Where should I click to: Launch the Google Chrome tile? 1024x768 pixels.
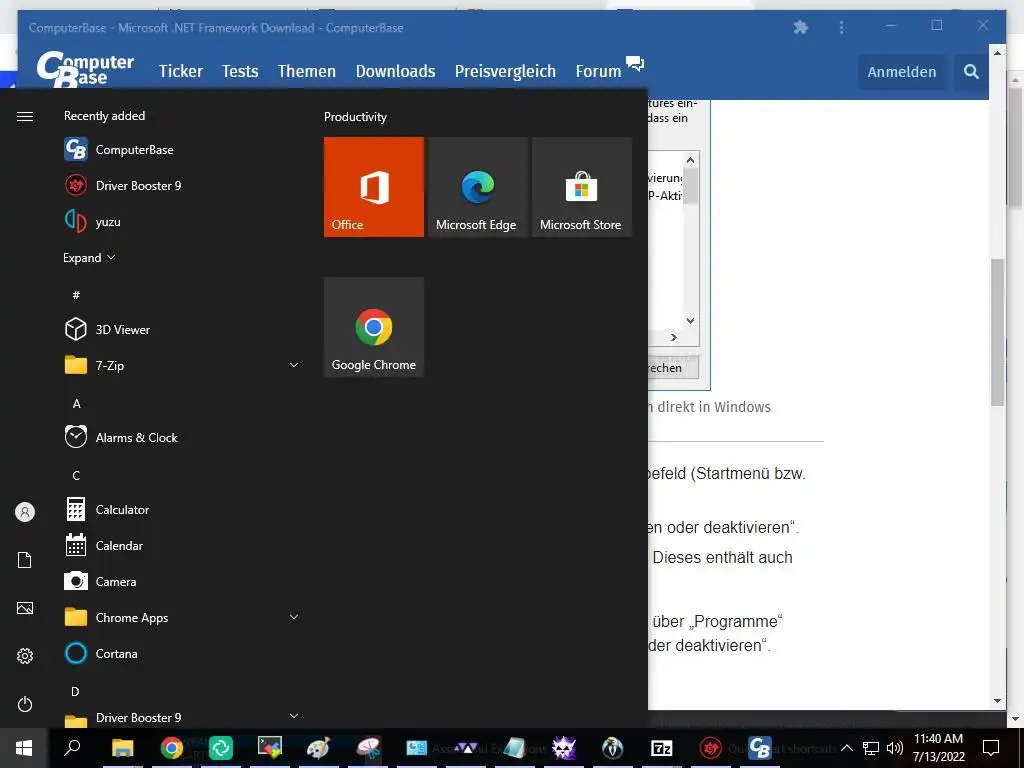click(374, 327)
